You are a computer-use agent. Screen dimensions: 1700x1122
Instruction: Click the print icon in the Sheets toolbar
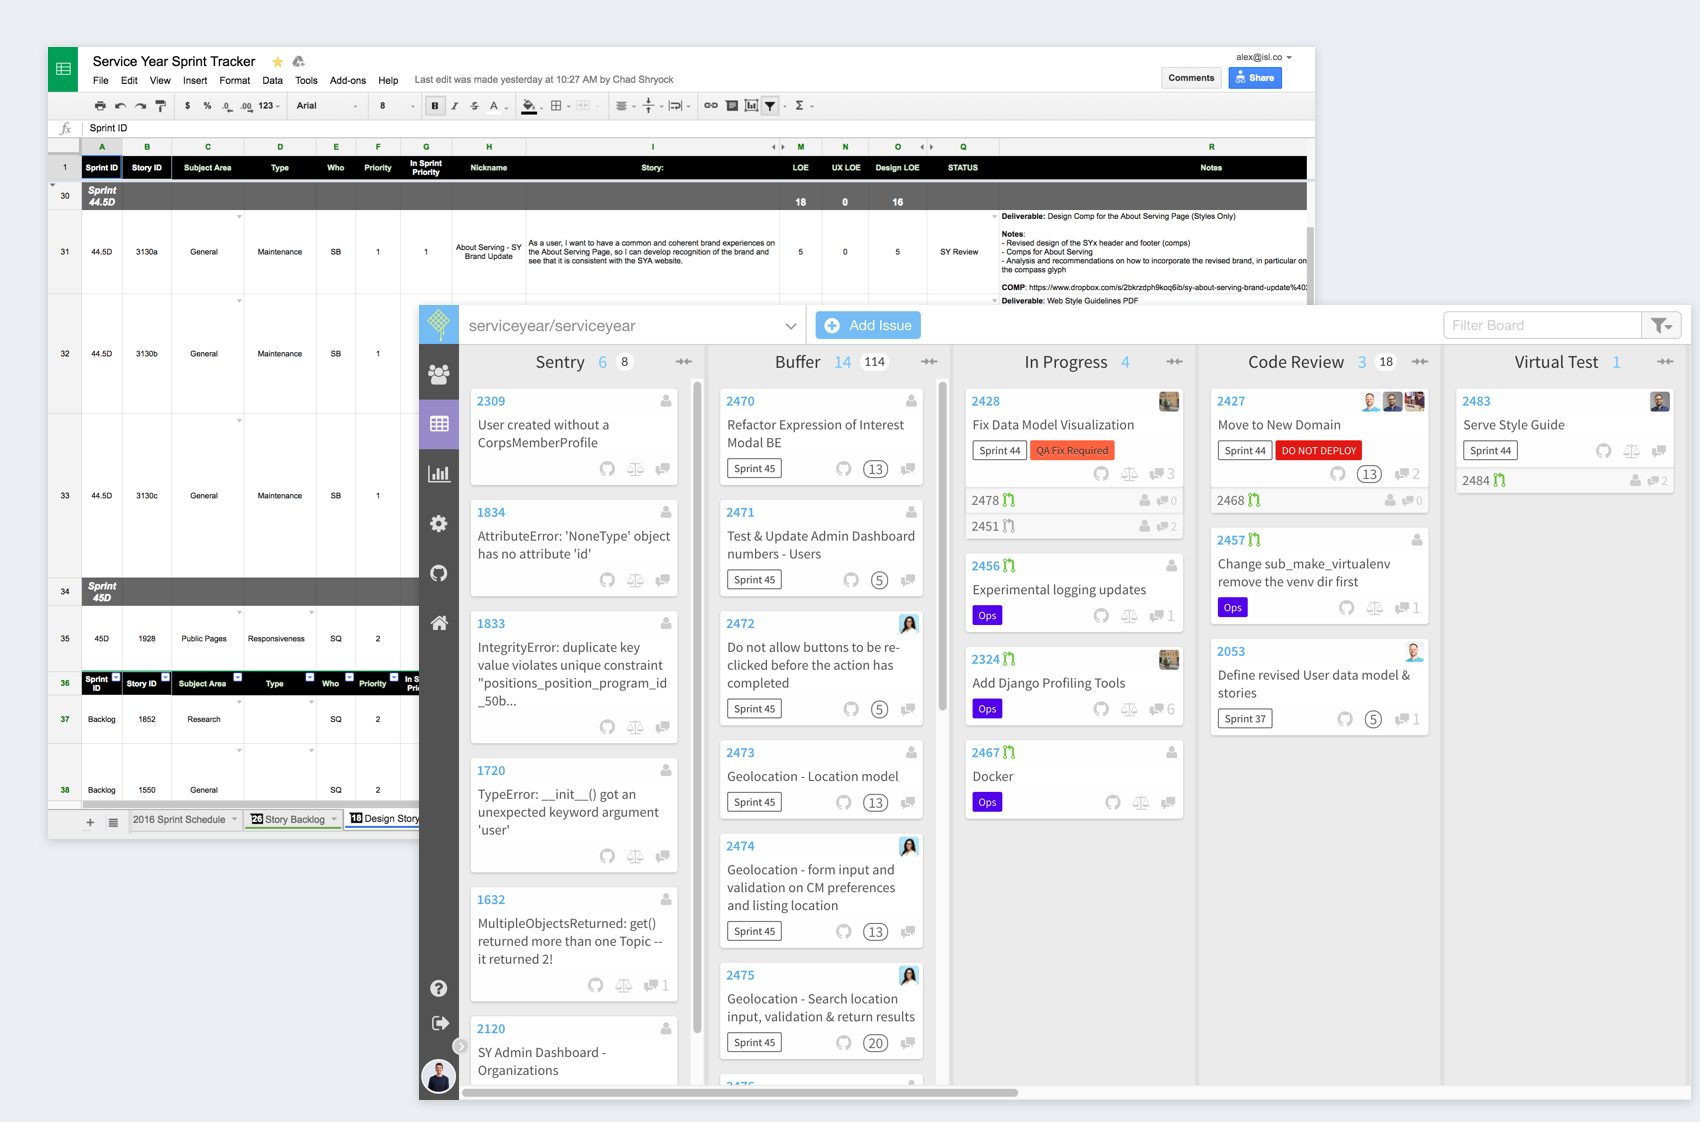tap(100, 106)
